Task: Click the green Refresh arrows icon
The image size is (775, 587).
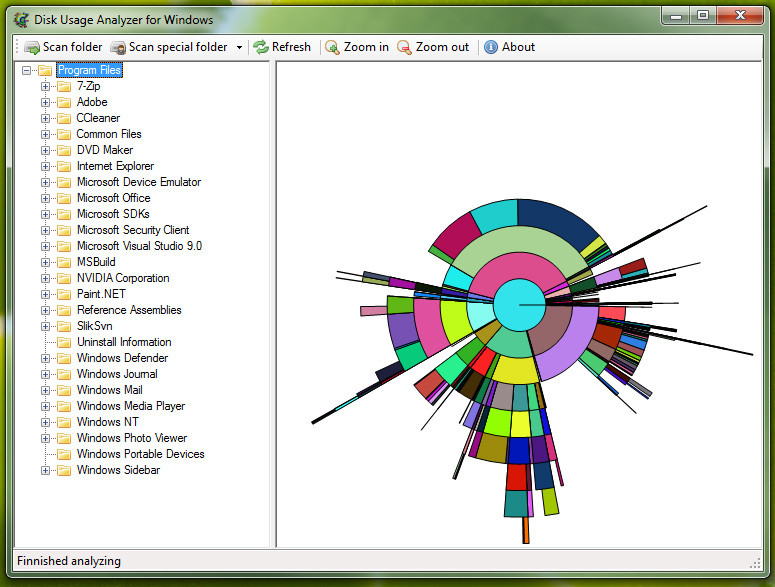Action: tap(261, 47)
